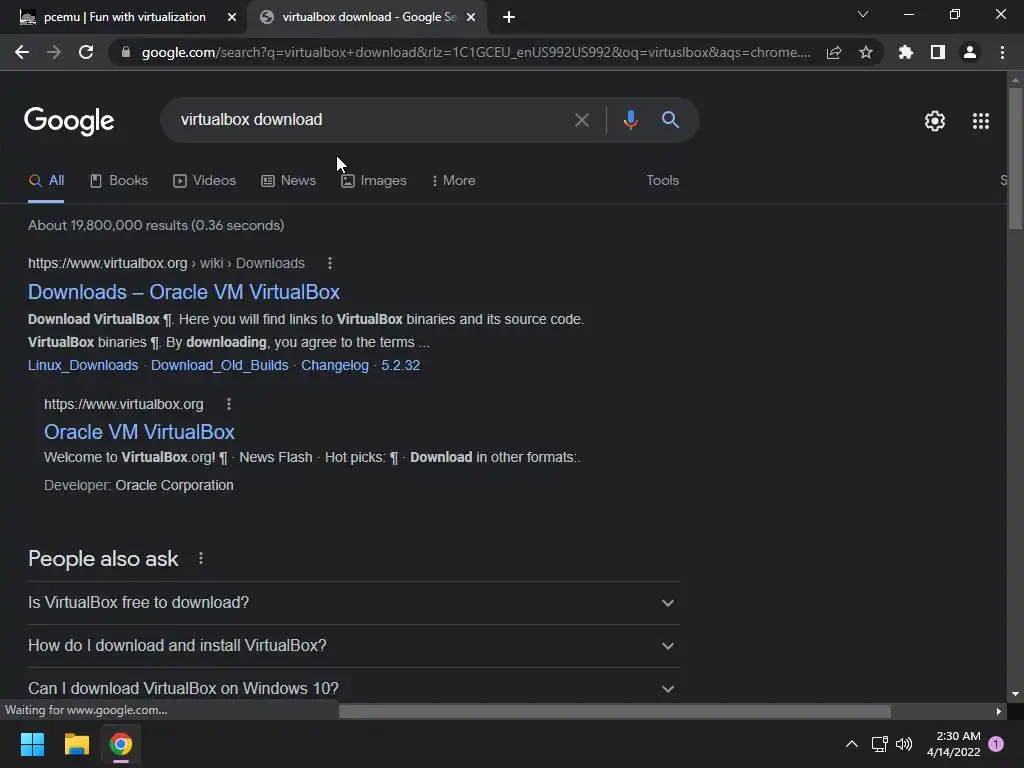Open the Oracle VM VirtualBox homepage result
This screenshot has width=1024, height=768.
pyautogui.click(x=139, y=432)
